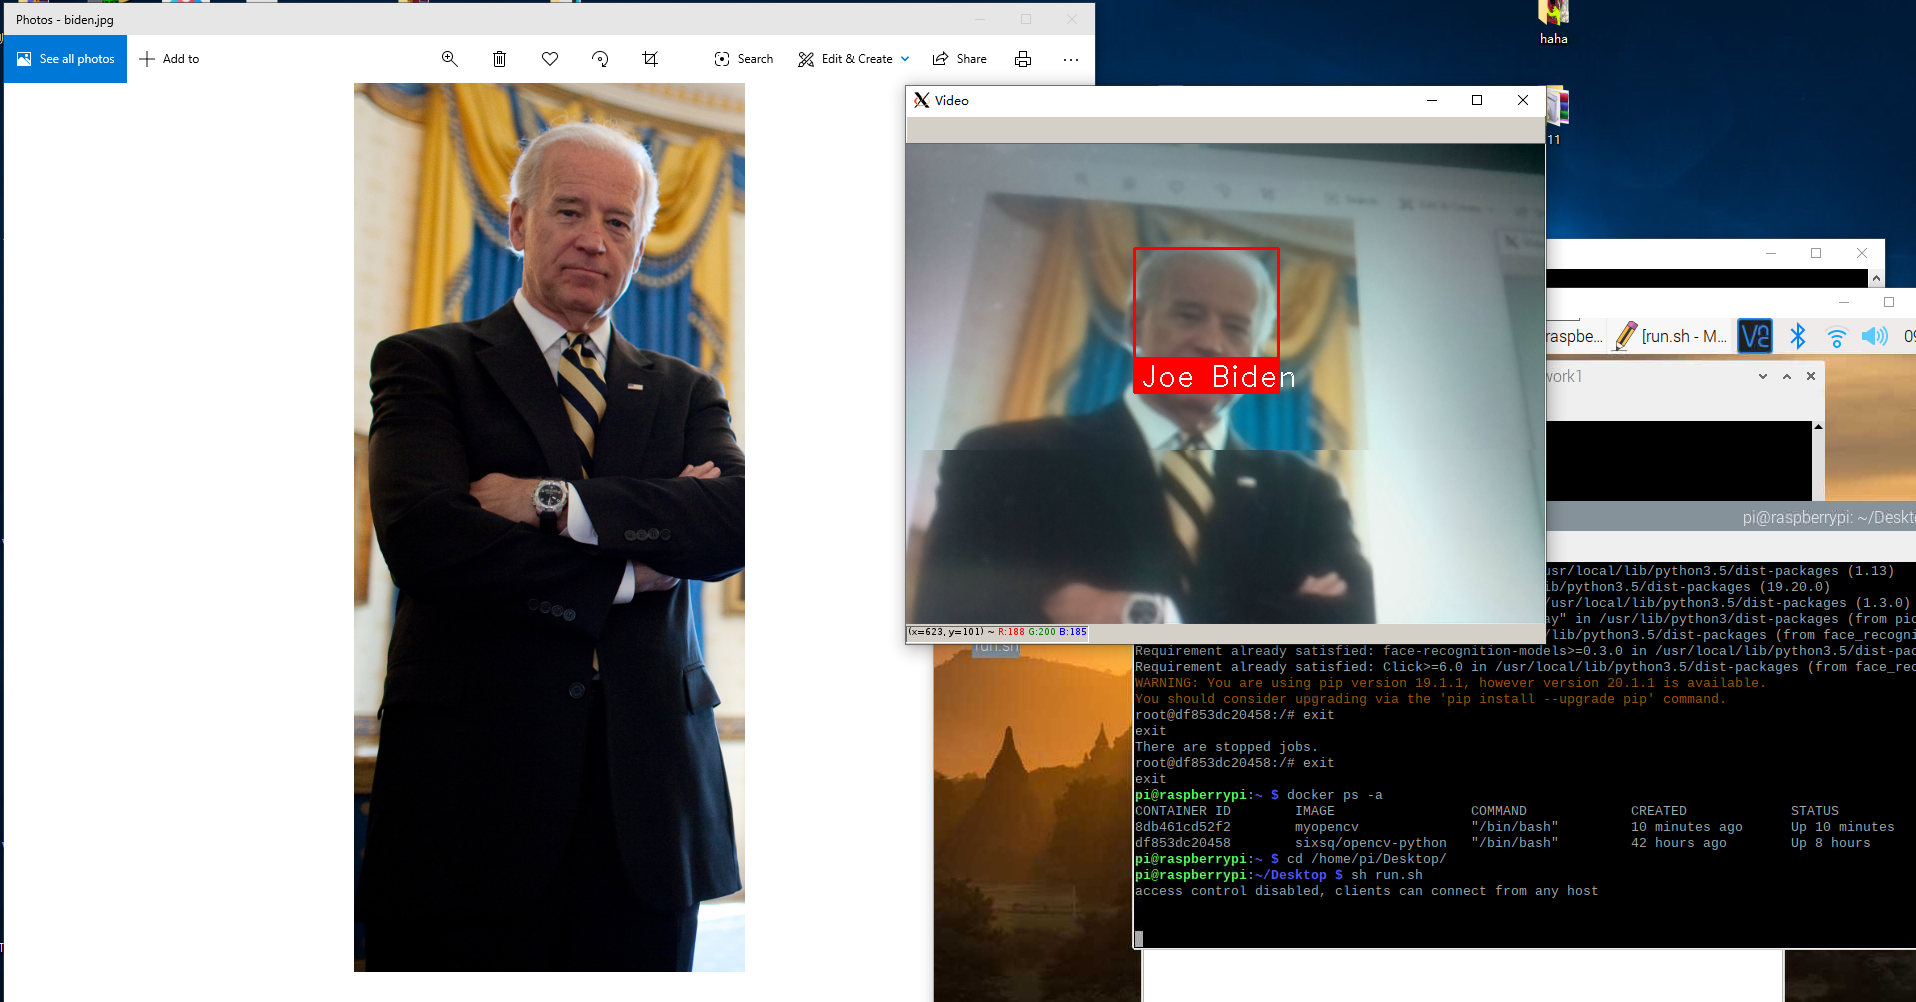Maximize the top background VNC window
Image resolution: width=1916 pixels, height=1002 pixels.
[1816, 253]
